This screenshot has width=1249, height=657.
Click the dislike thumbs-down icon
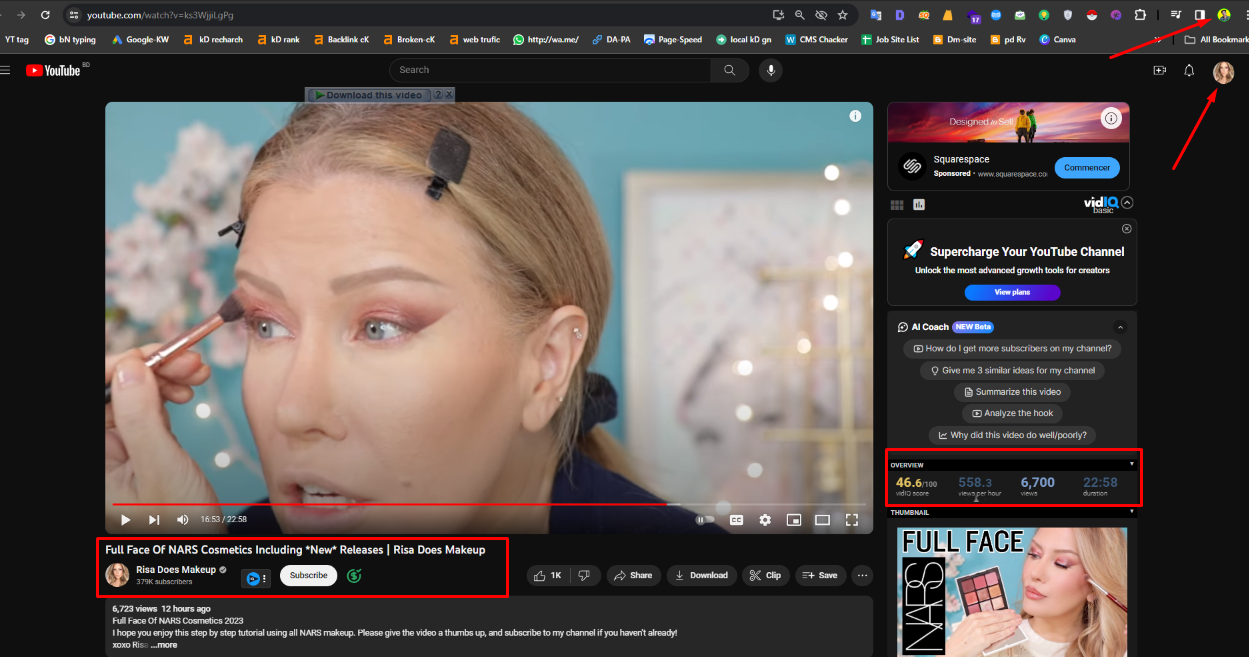pos(584,575)
